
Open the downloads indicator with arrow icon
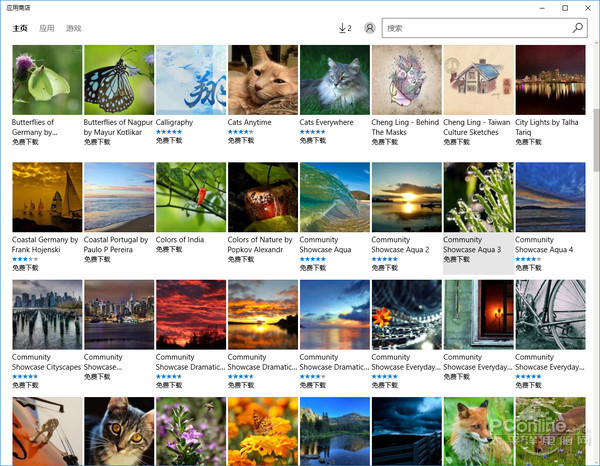(x=345, y=29)
